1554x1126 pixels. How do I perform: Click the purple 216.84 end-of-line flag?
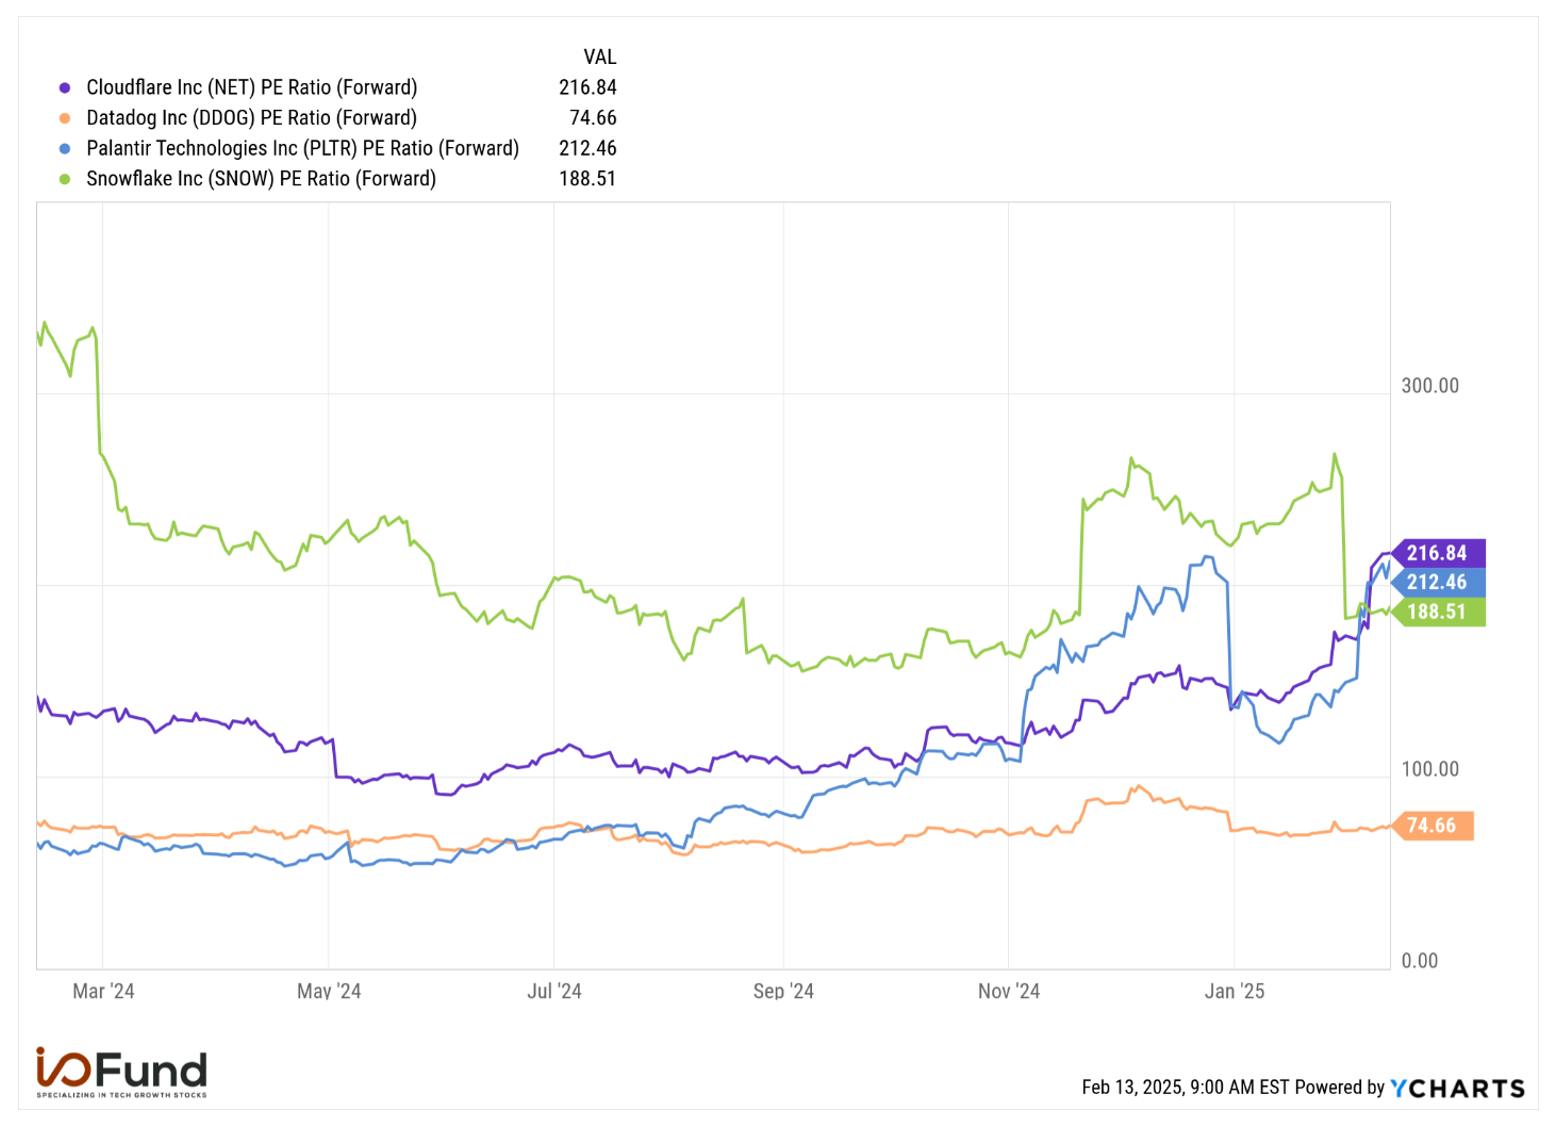click(x=1437, y=553)
